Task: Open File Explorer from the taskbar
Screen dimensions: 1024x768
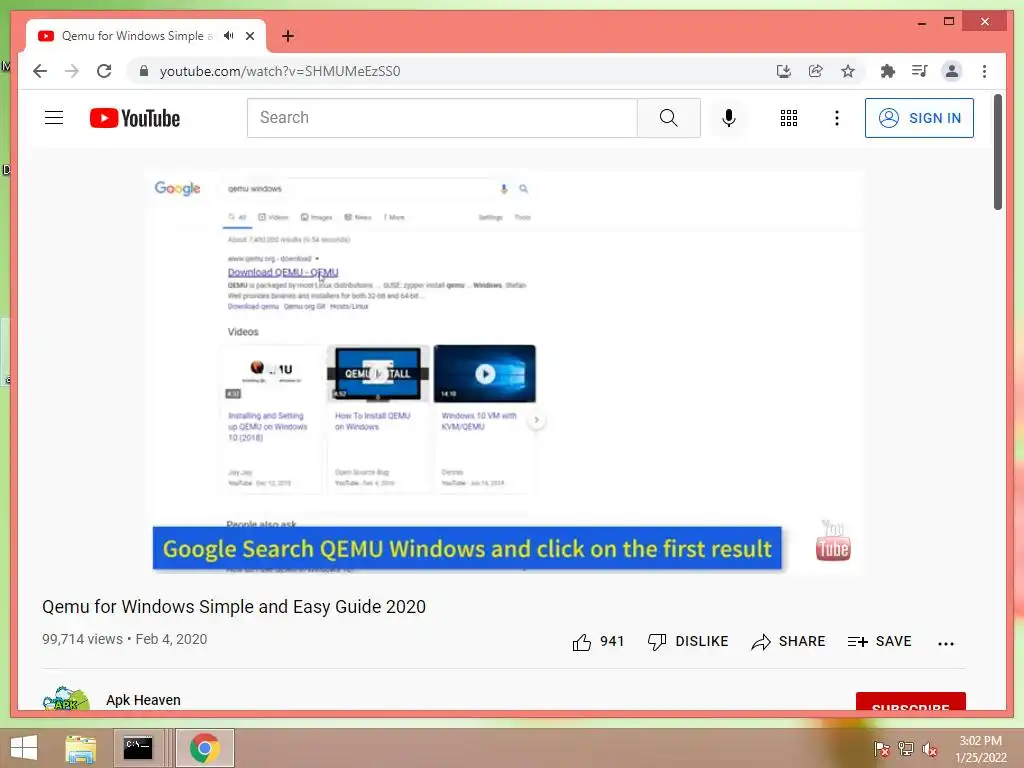Action: pos(81,748)
